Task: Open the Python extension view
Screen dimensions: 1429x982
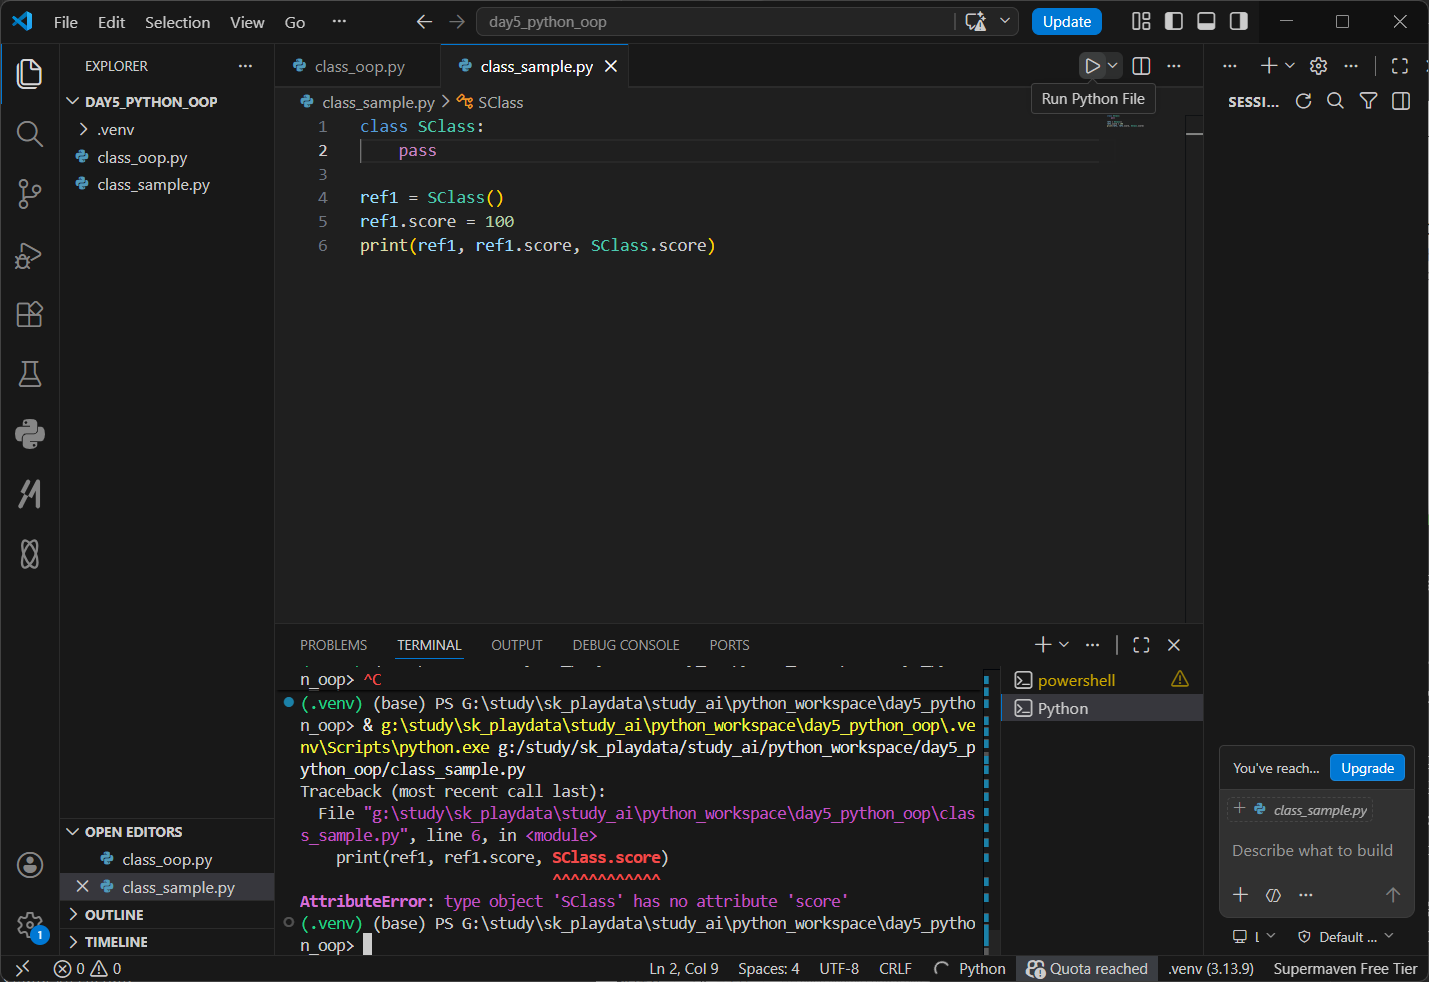Action: coord(30,434)
